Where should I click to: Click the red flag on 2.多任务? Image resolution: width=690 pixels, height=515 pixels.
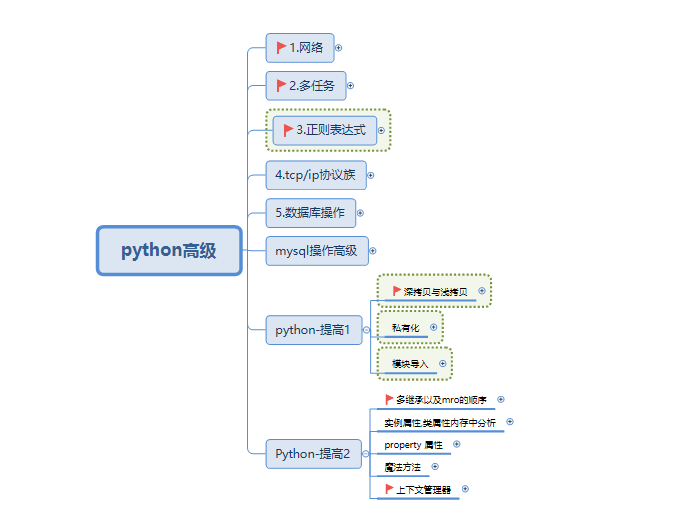pos(281,85)
